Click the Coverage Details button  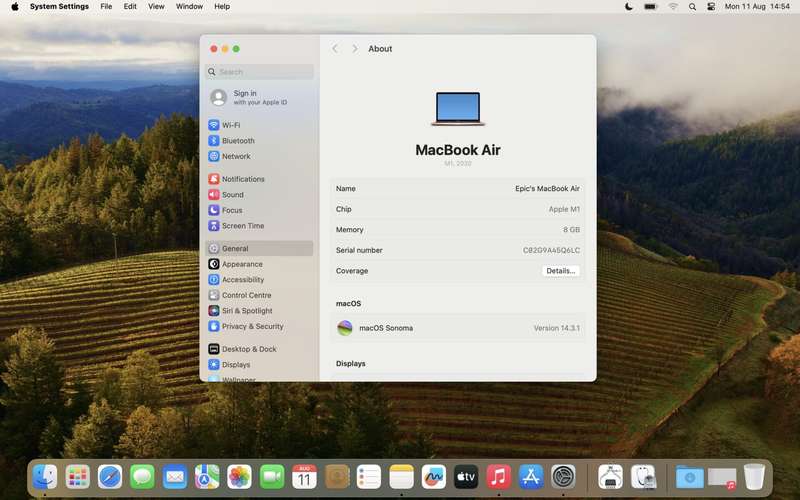pos(560,271)
